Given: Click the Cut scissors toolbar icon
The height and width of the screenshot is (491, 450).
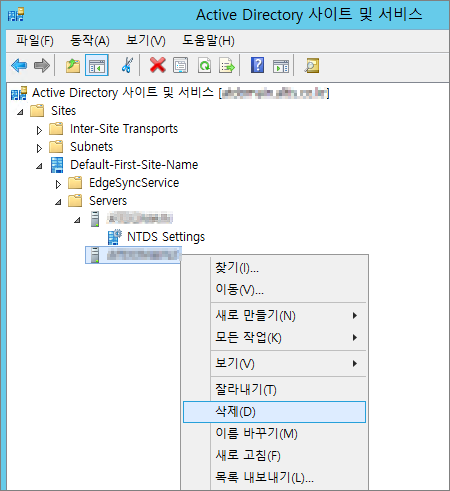Looking at the screenshot, I should 127,65.
